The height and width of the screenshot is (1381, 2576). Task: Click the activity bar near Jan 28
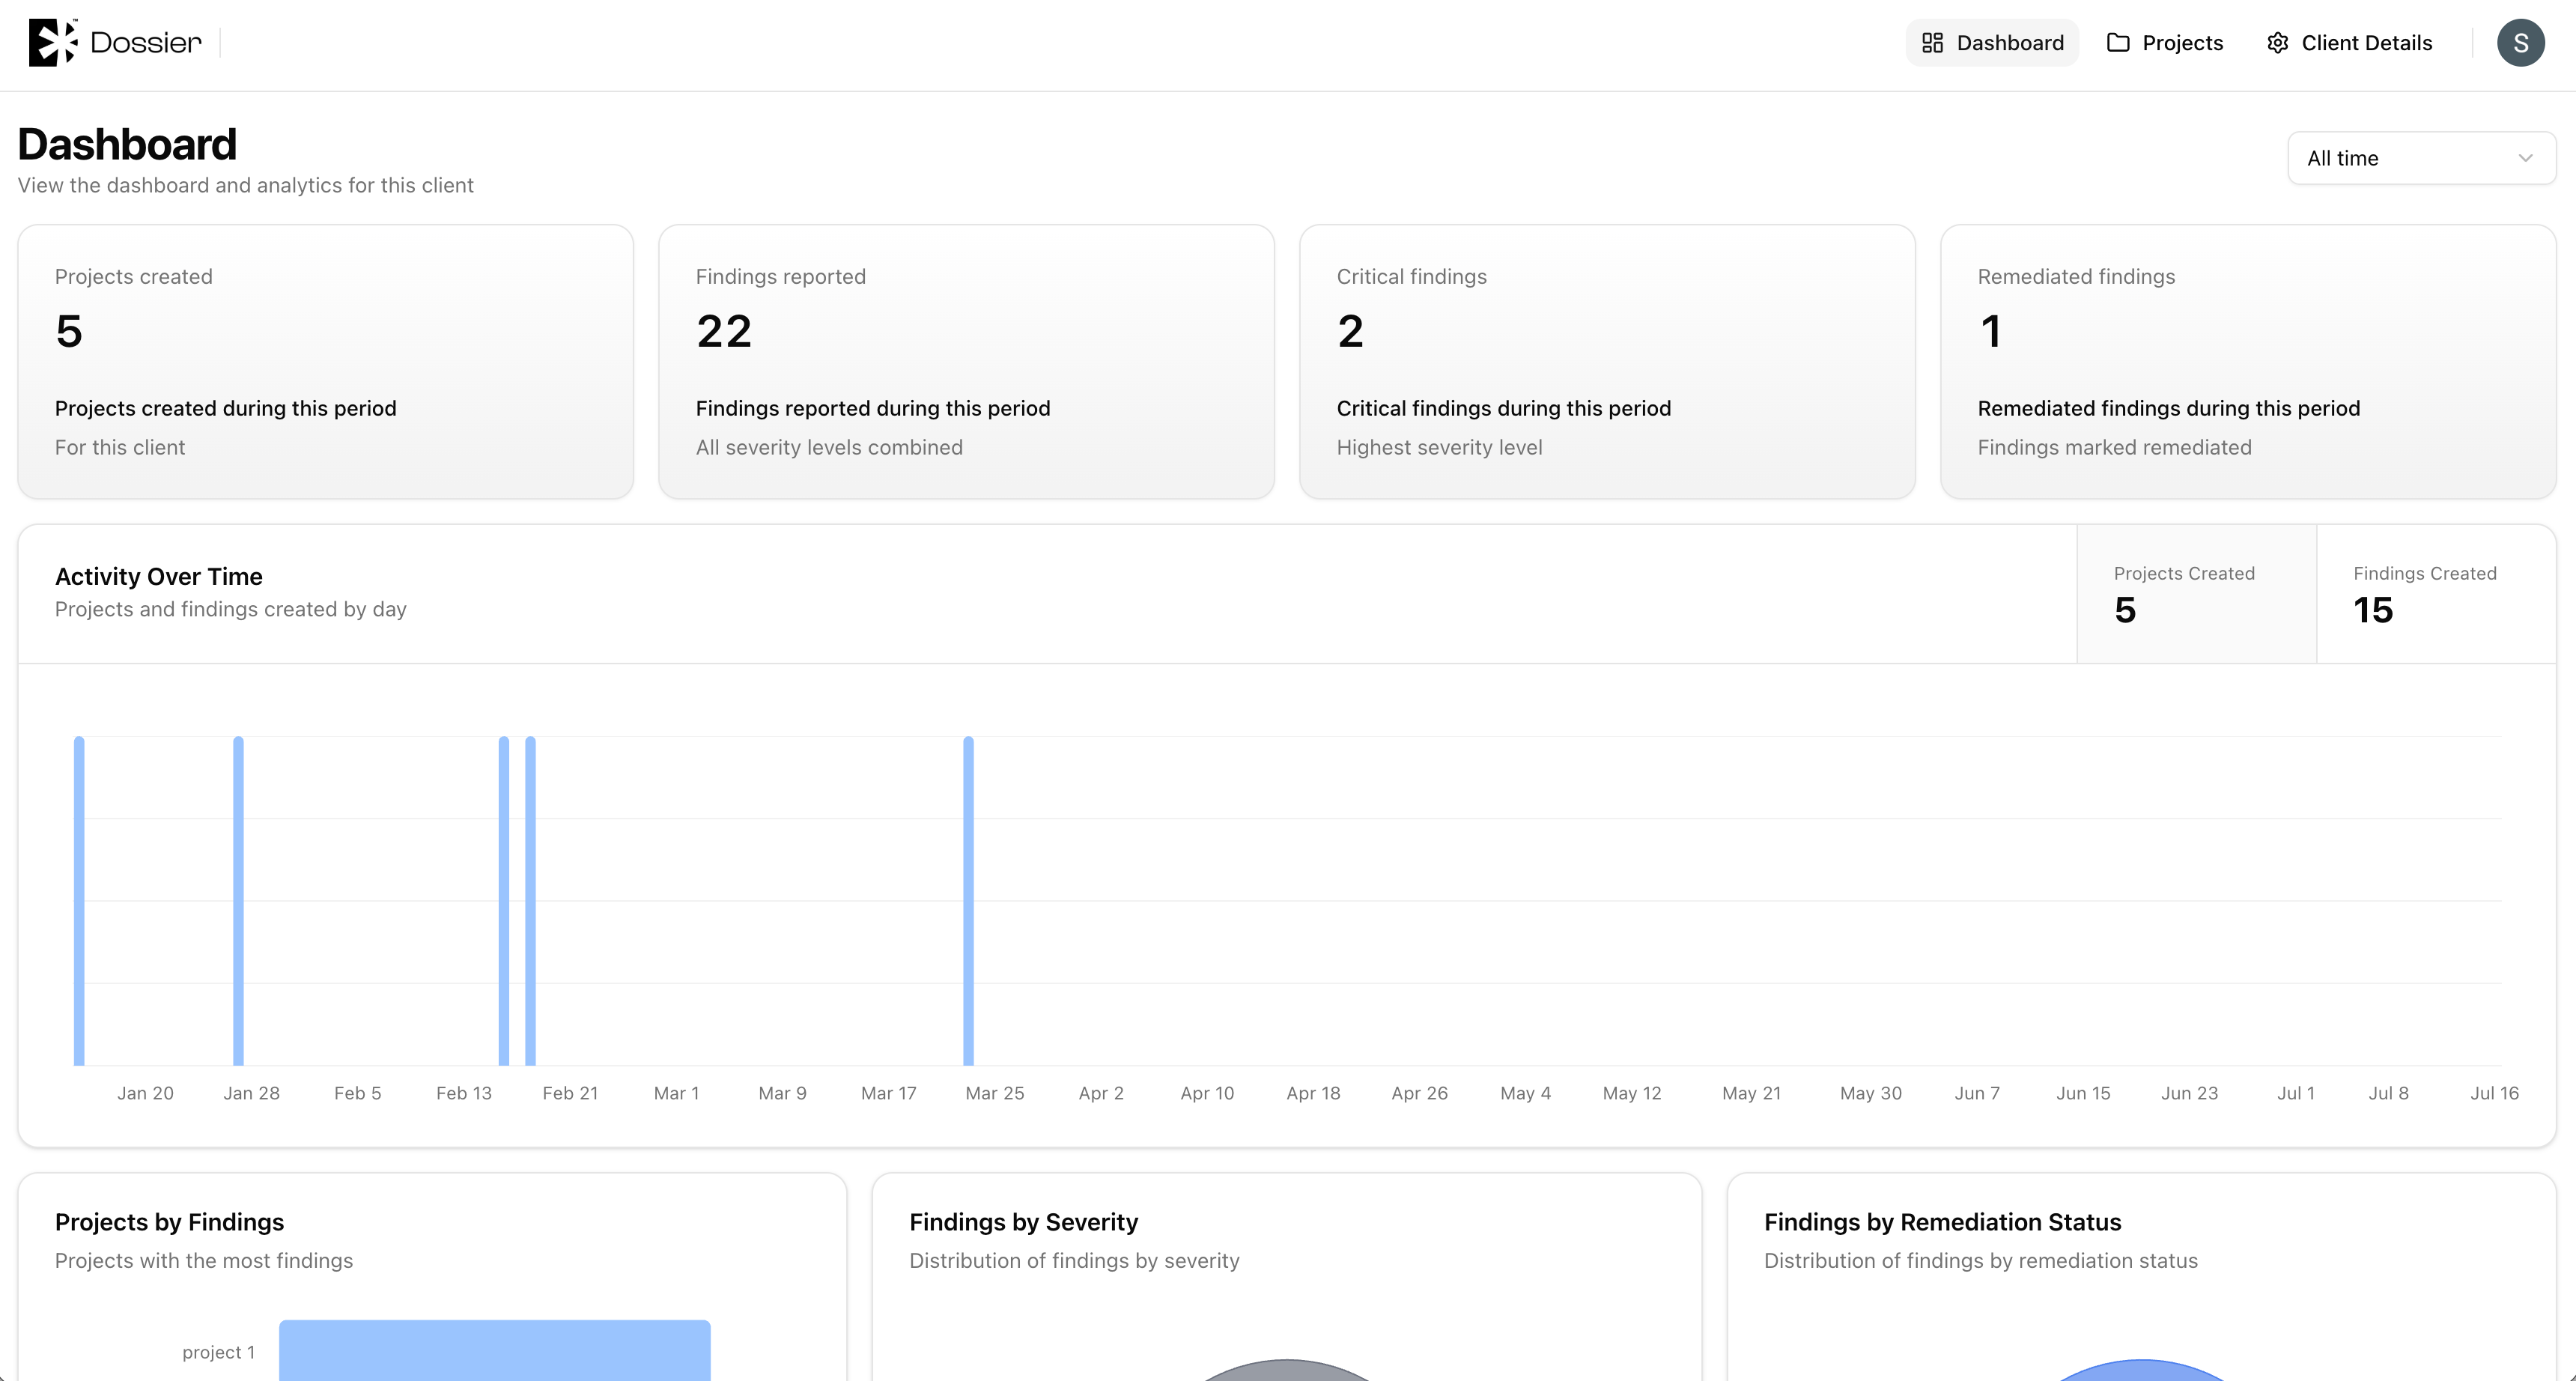238,900
